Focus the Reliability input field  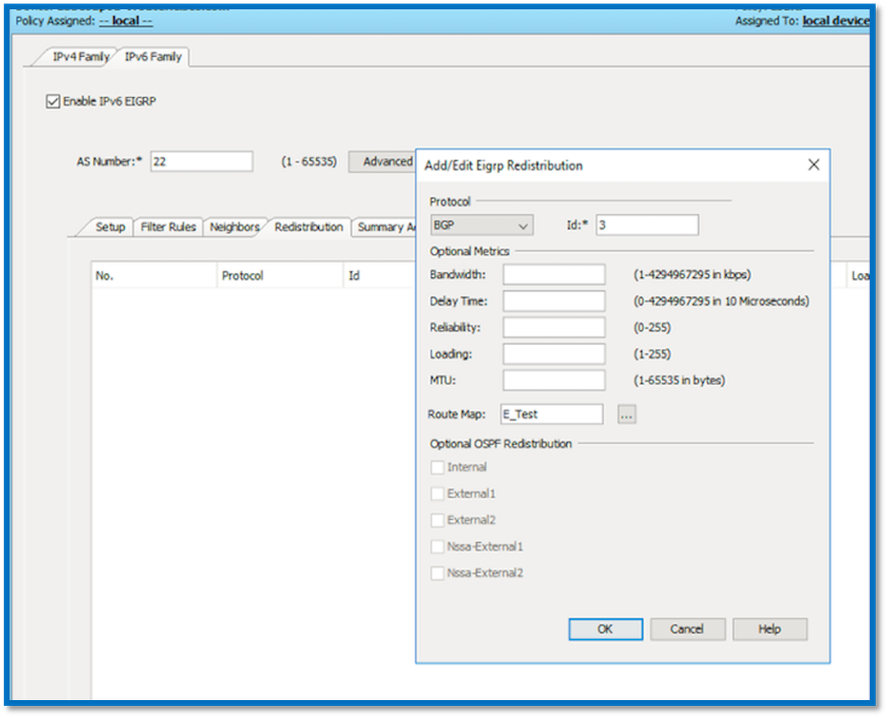[554, 327]
